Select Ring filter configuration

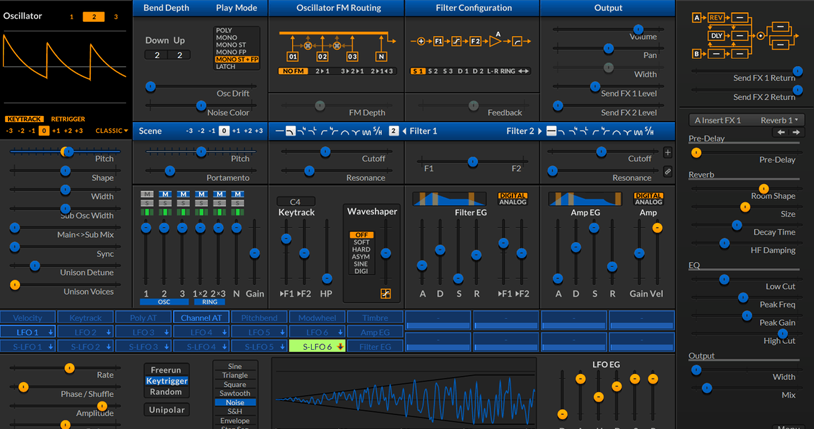[x=508, y=71]
